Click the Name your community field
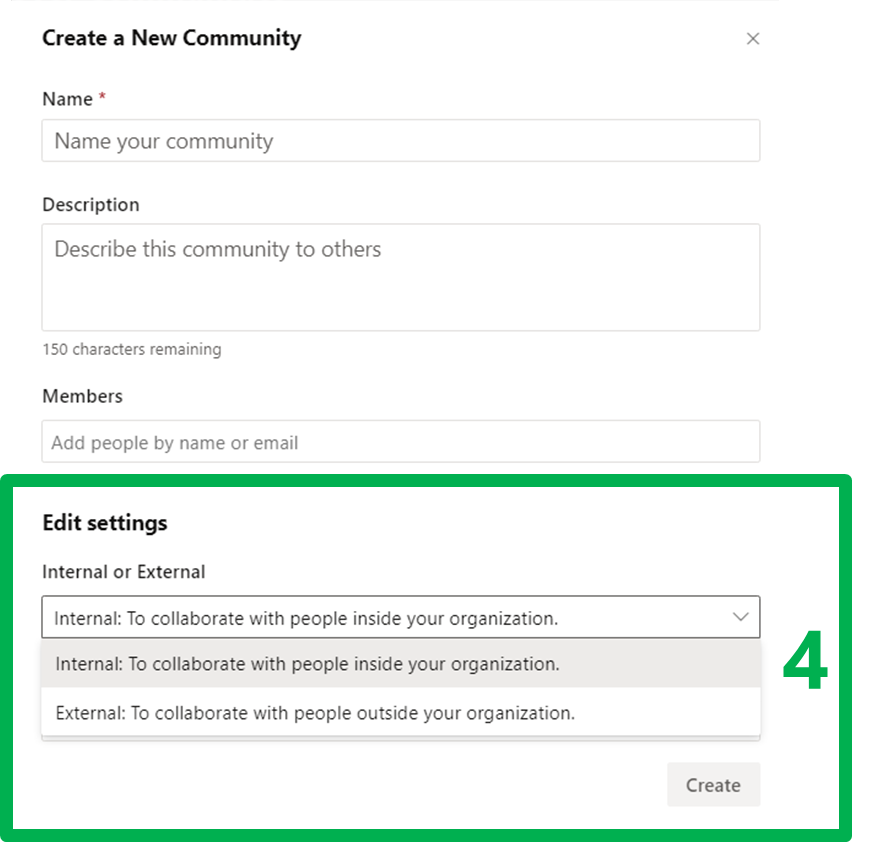Viewport: 880px width, 842px height. click(400, 141)
